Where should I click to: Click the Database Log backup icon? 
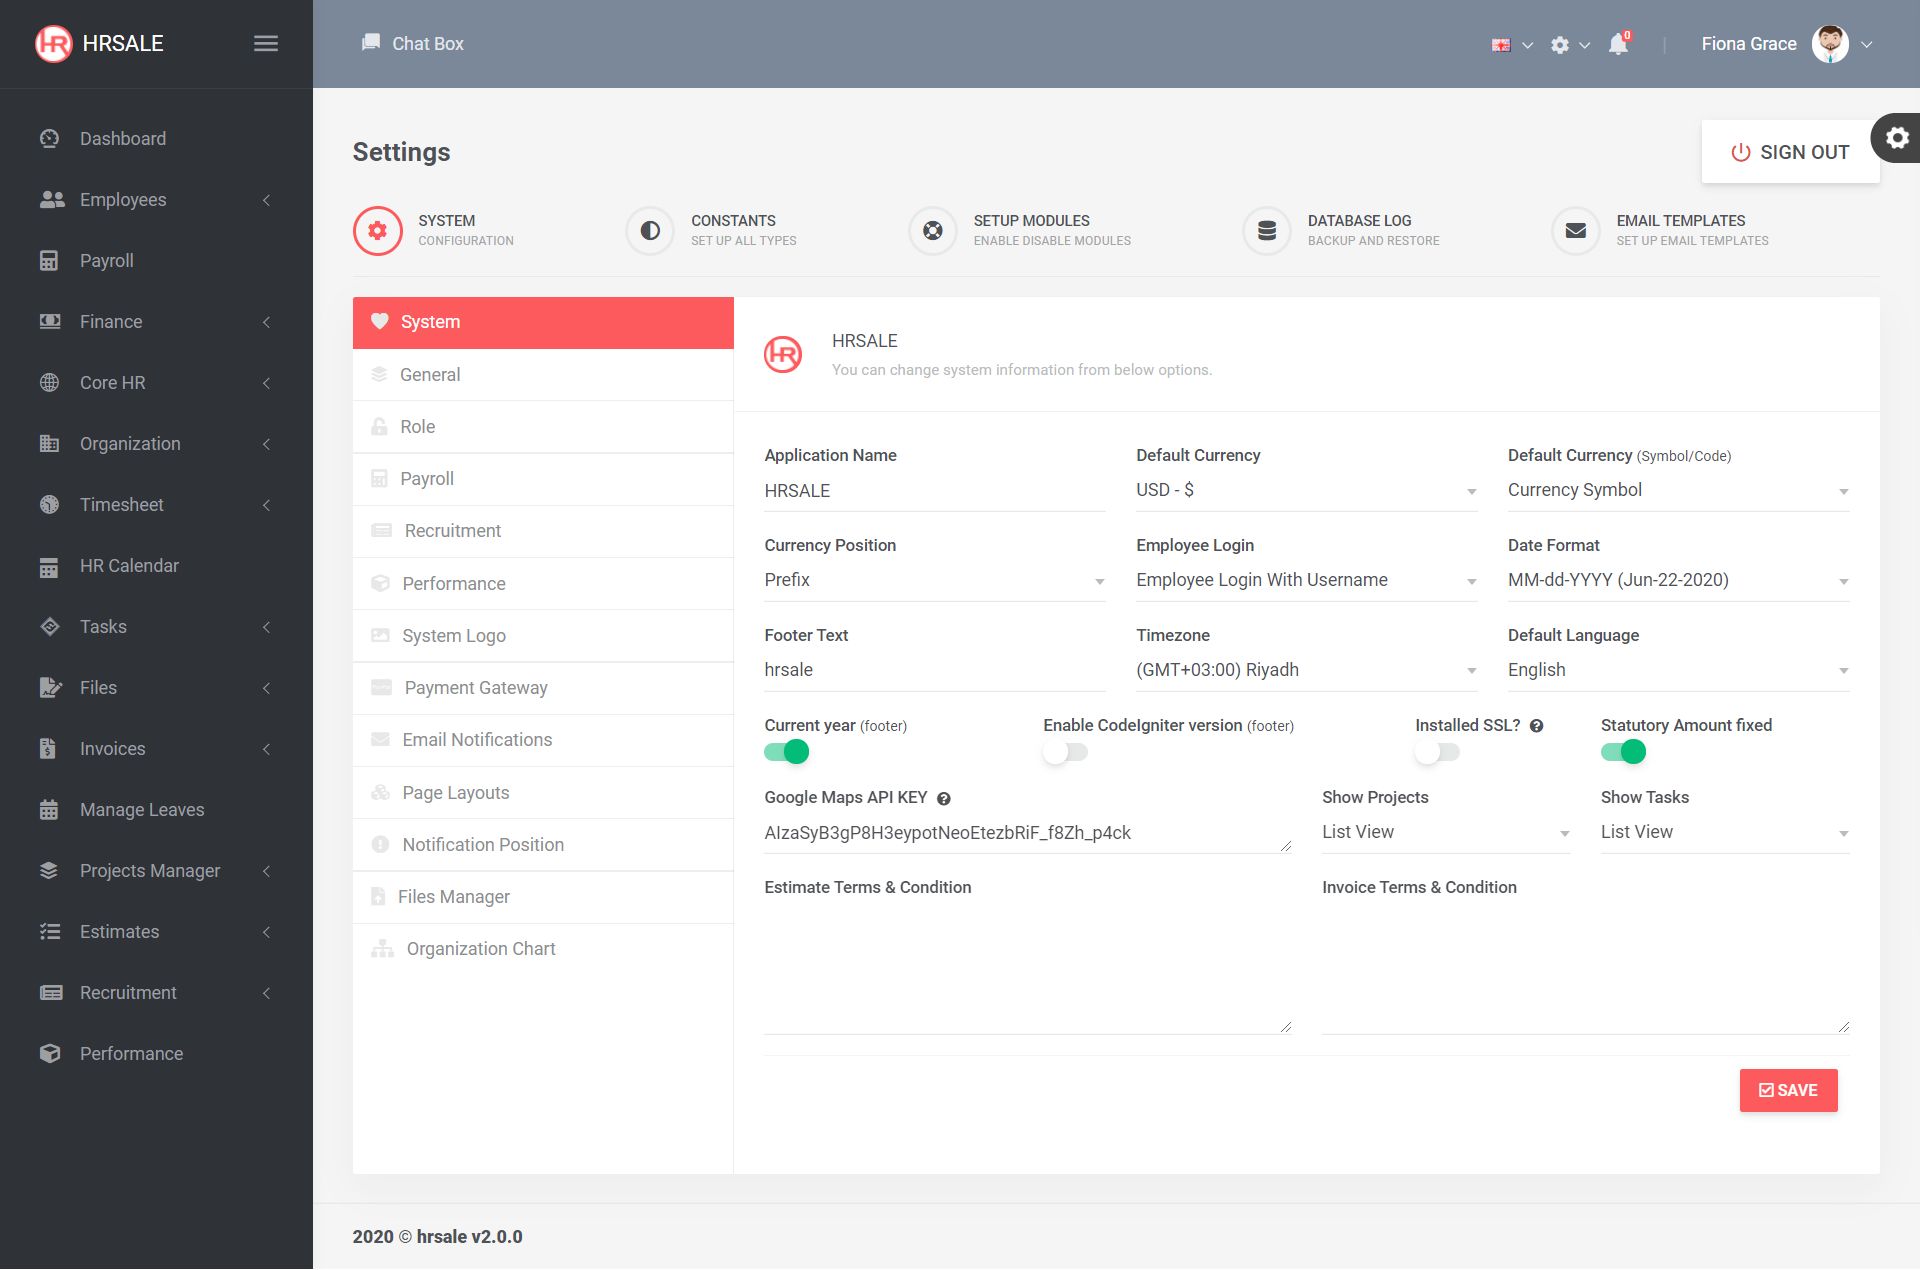[x=1266, y=231]
